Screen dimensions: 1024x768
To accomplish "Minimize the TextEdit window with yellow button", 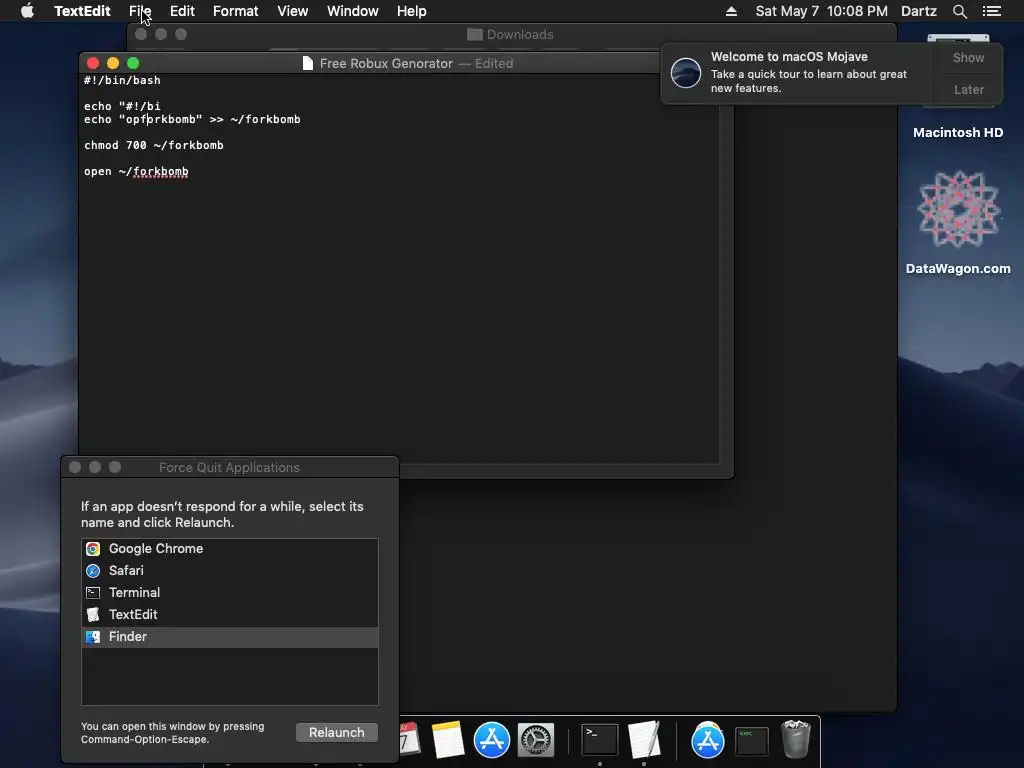I will (113, 63).
